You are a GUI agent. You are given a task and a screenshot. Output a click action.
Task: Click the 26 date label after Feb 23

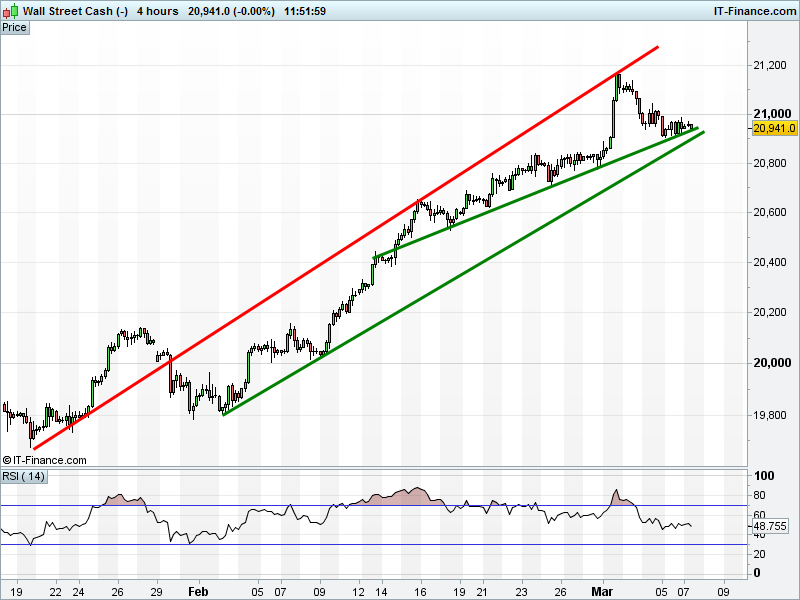(561, 592)
